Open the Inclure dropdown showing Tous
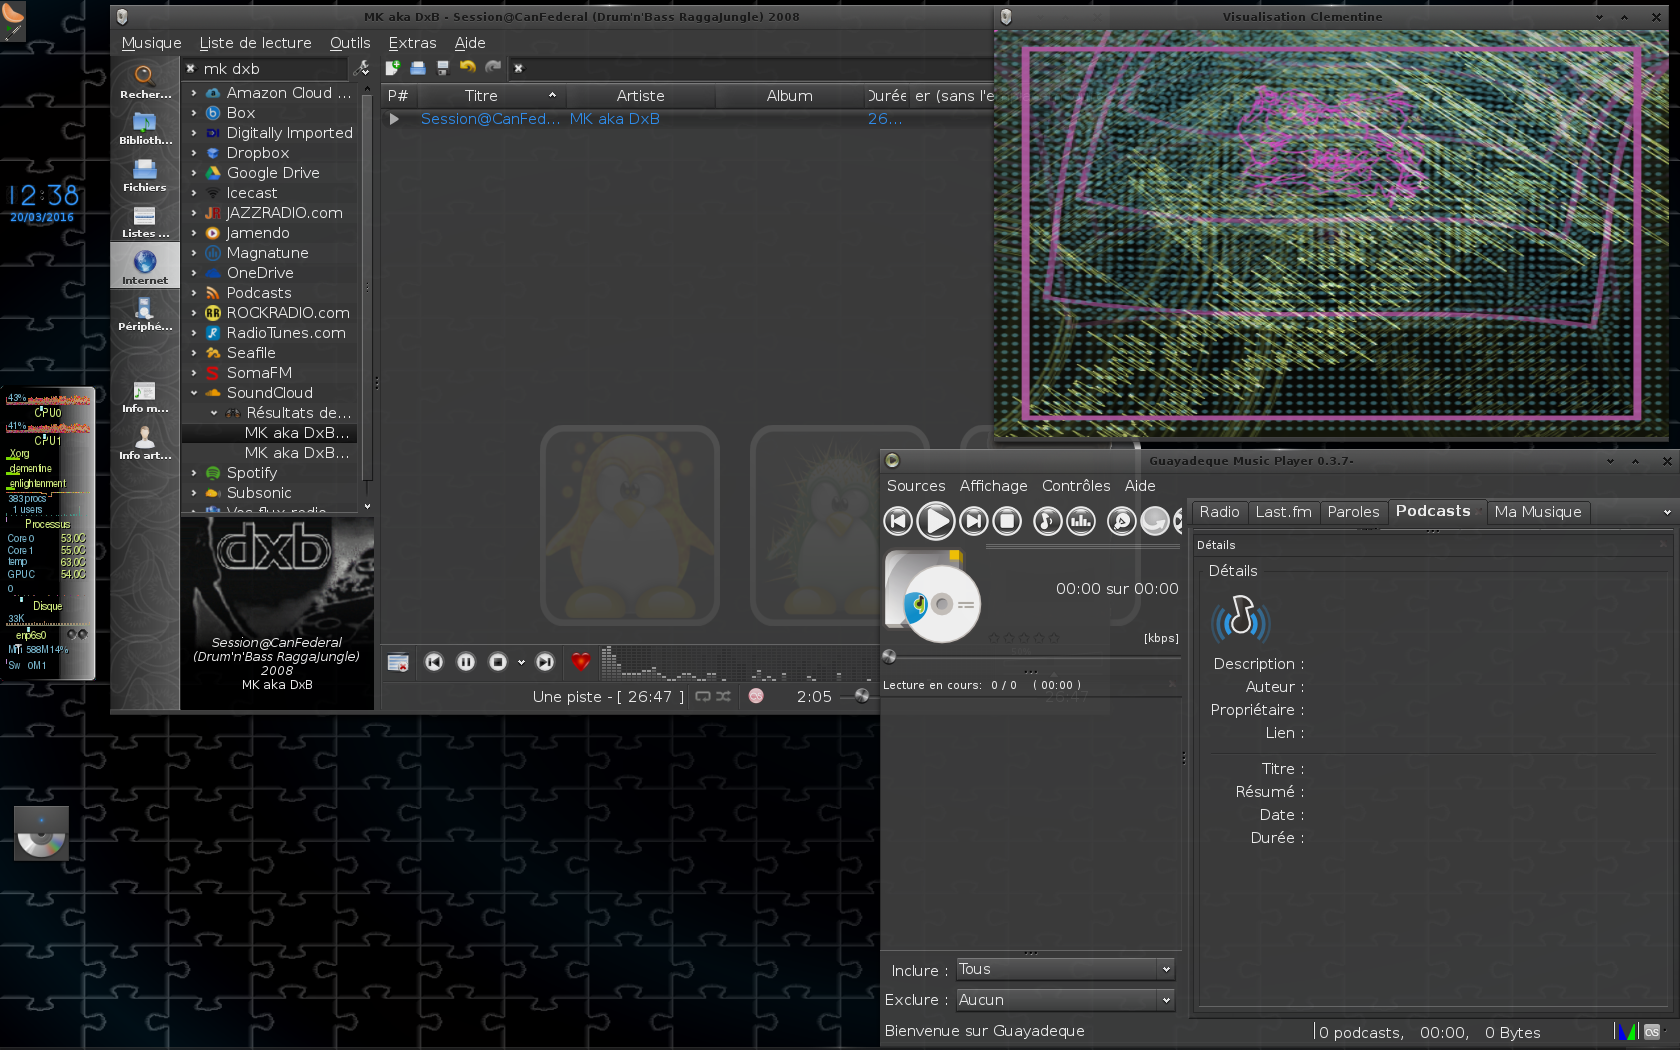This screenshot has height=1050, width=1680. pos(1064,969)
